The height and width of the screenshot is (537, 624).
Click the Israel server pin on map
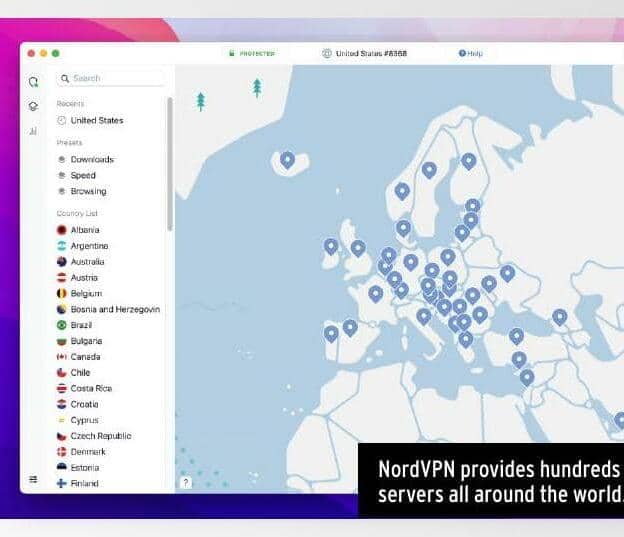click(527, 377)
